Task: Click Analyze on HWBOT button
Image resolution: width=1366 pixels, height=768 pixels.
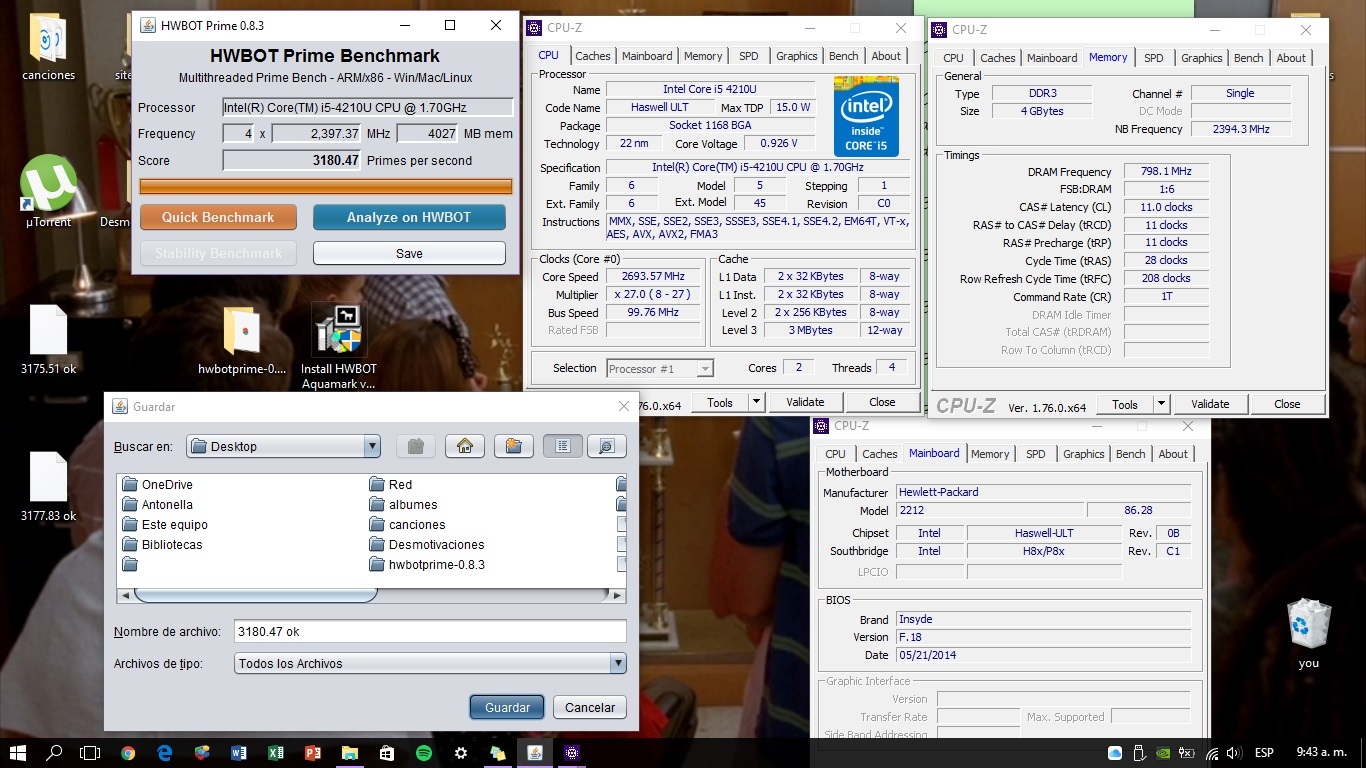Action: pyautogui.click(x=409, y=217)
